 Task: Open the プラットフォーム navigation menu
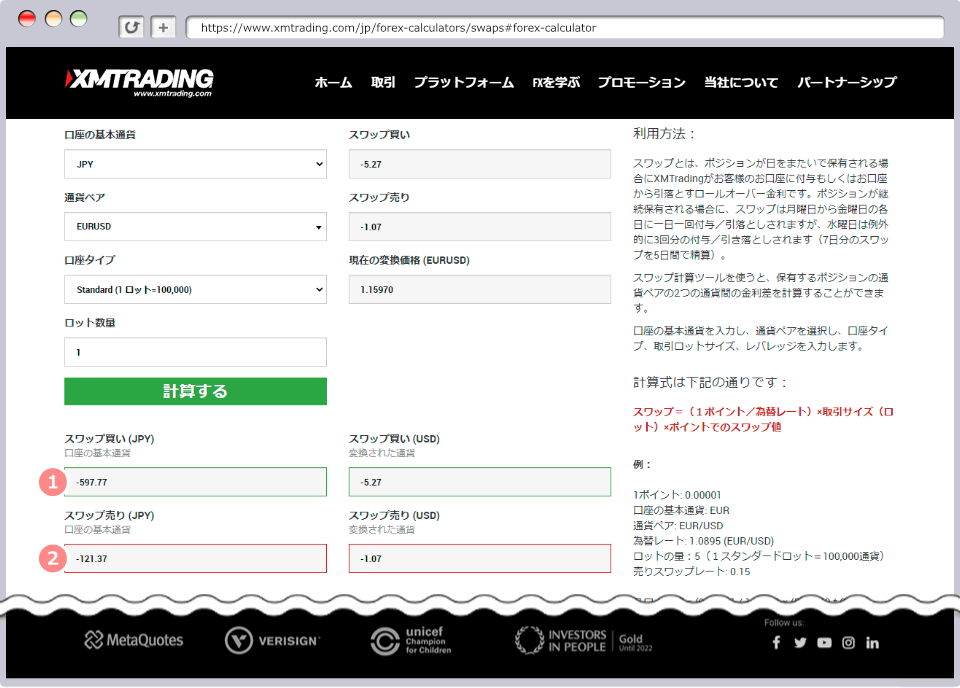point(464,83)
